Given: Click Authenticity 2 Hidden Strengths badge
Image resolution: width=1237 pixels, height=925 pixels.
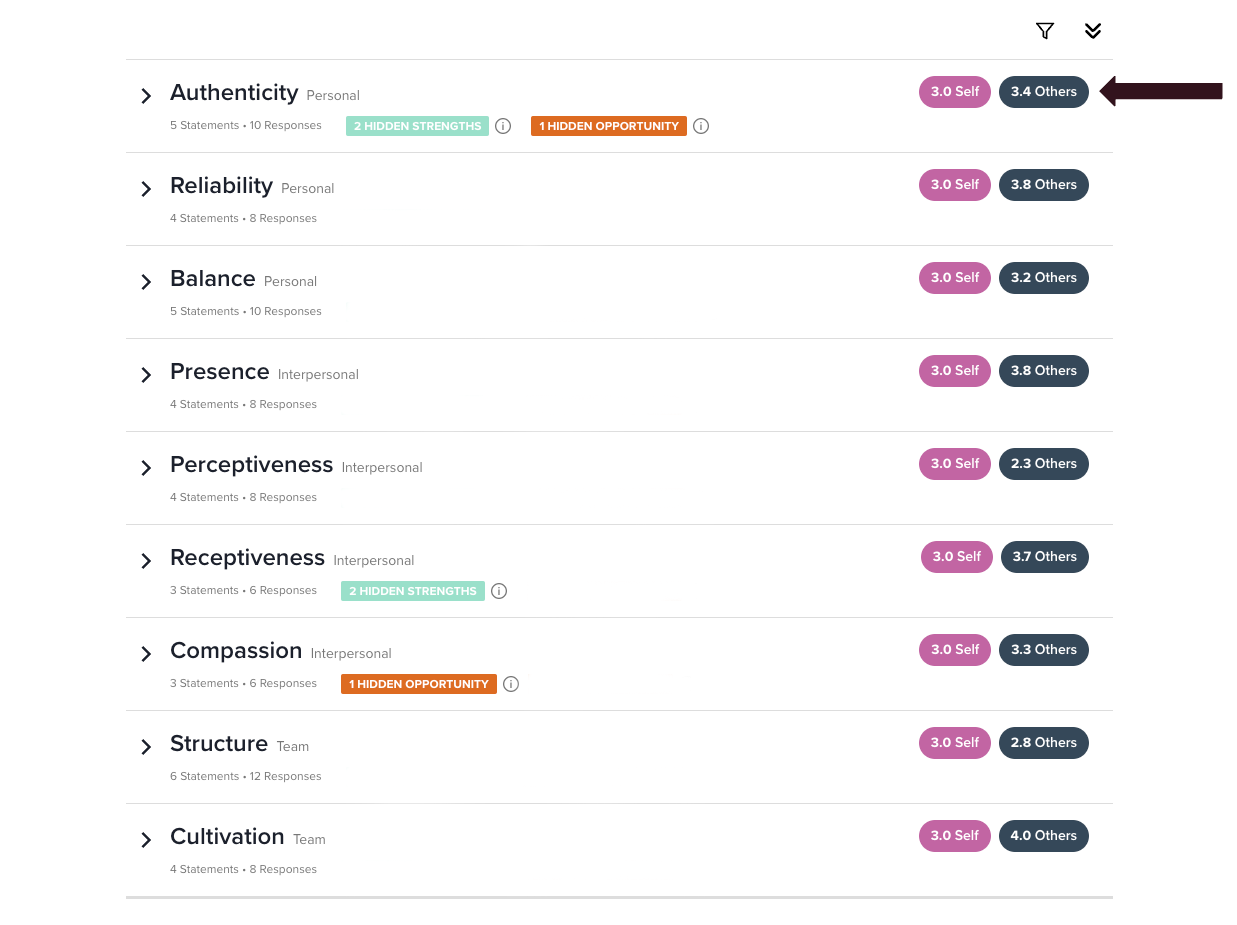Looking at the screenshot, I should tap(417, 126).
